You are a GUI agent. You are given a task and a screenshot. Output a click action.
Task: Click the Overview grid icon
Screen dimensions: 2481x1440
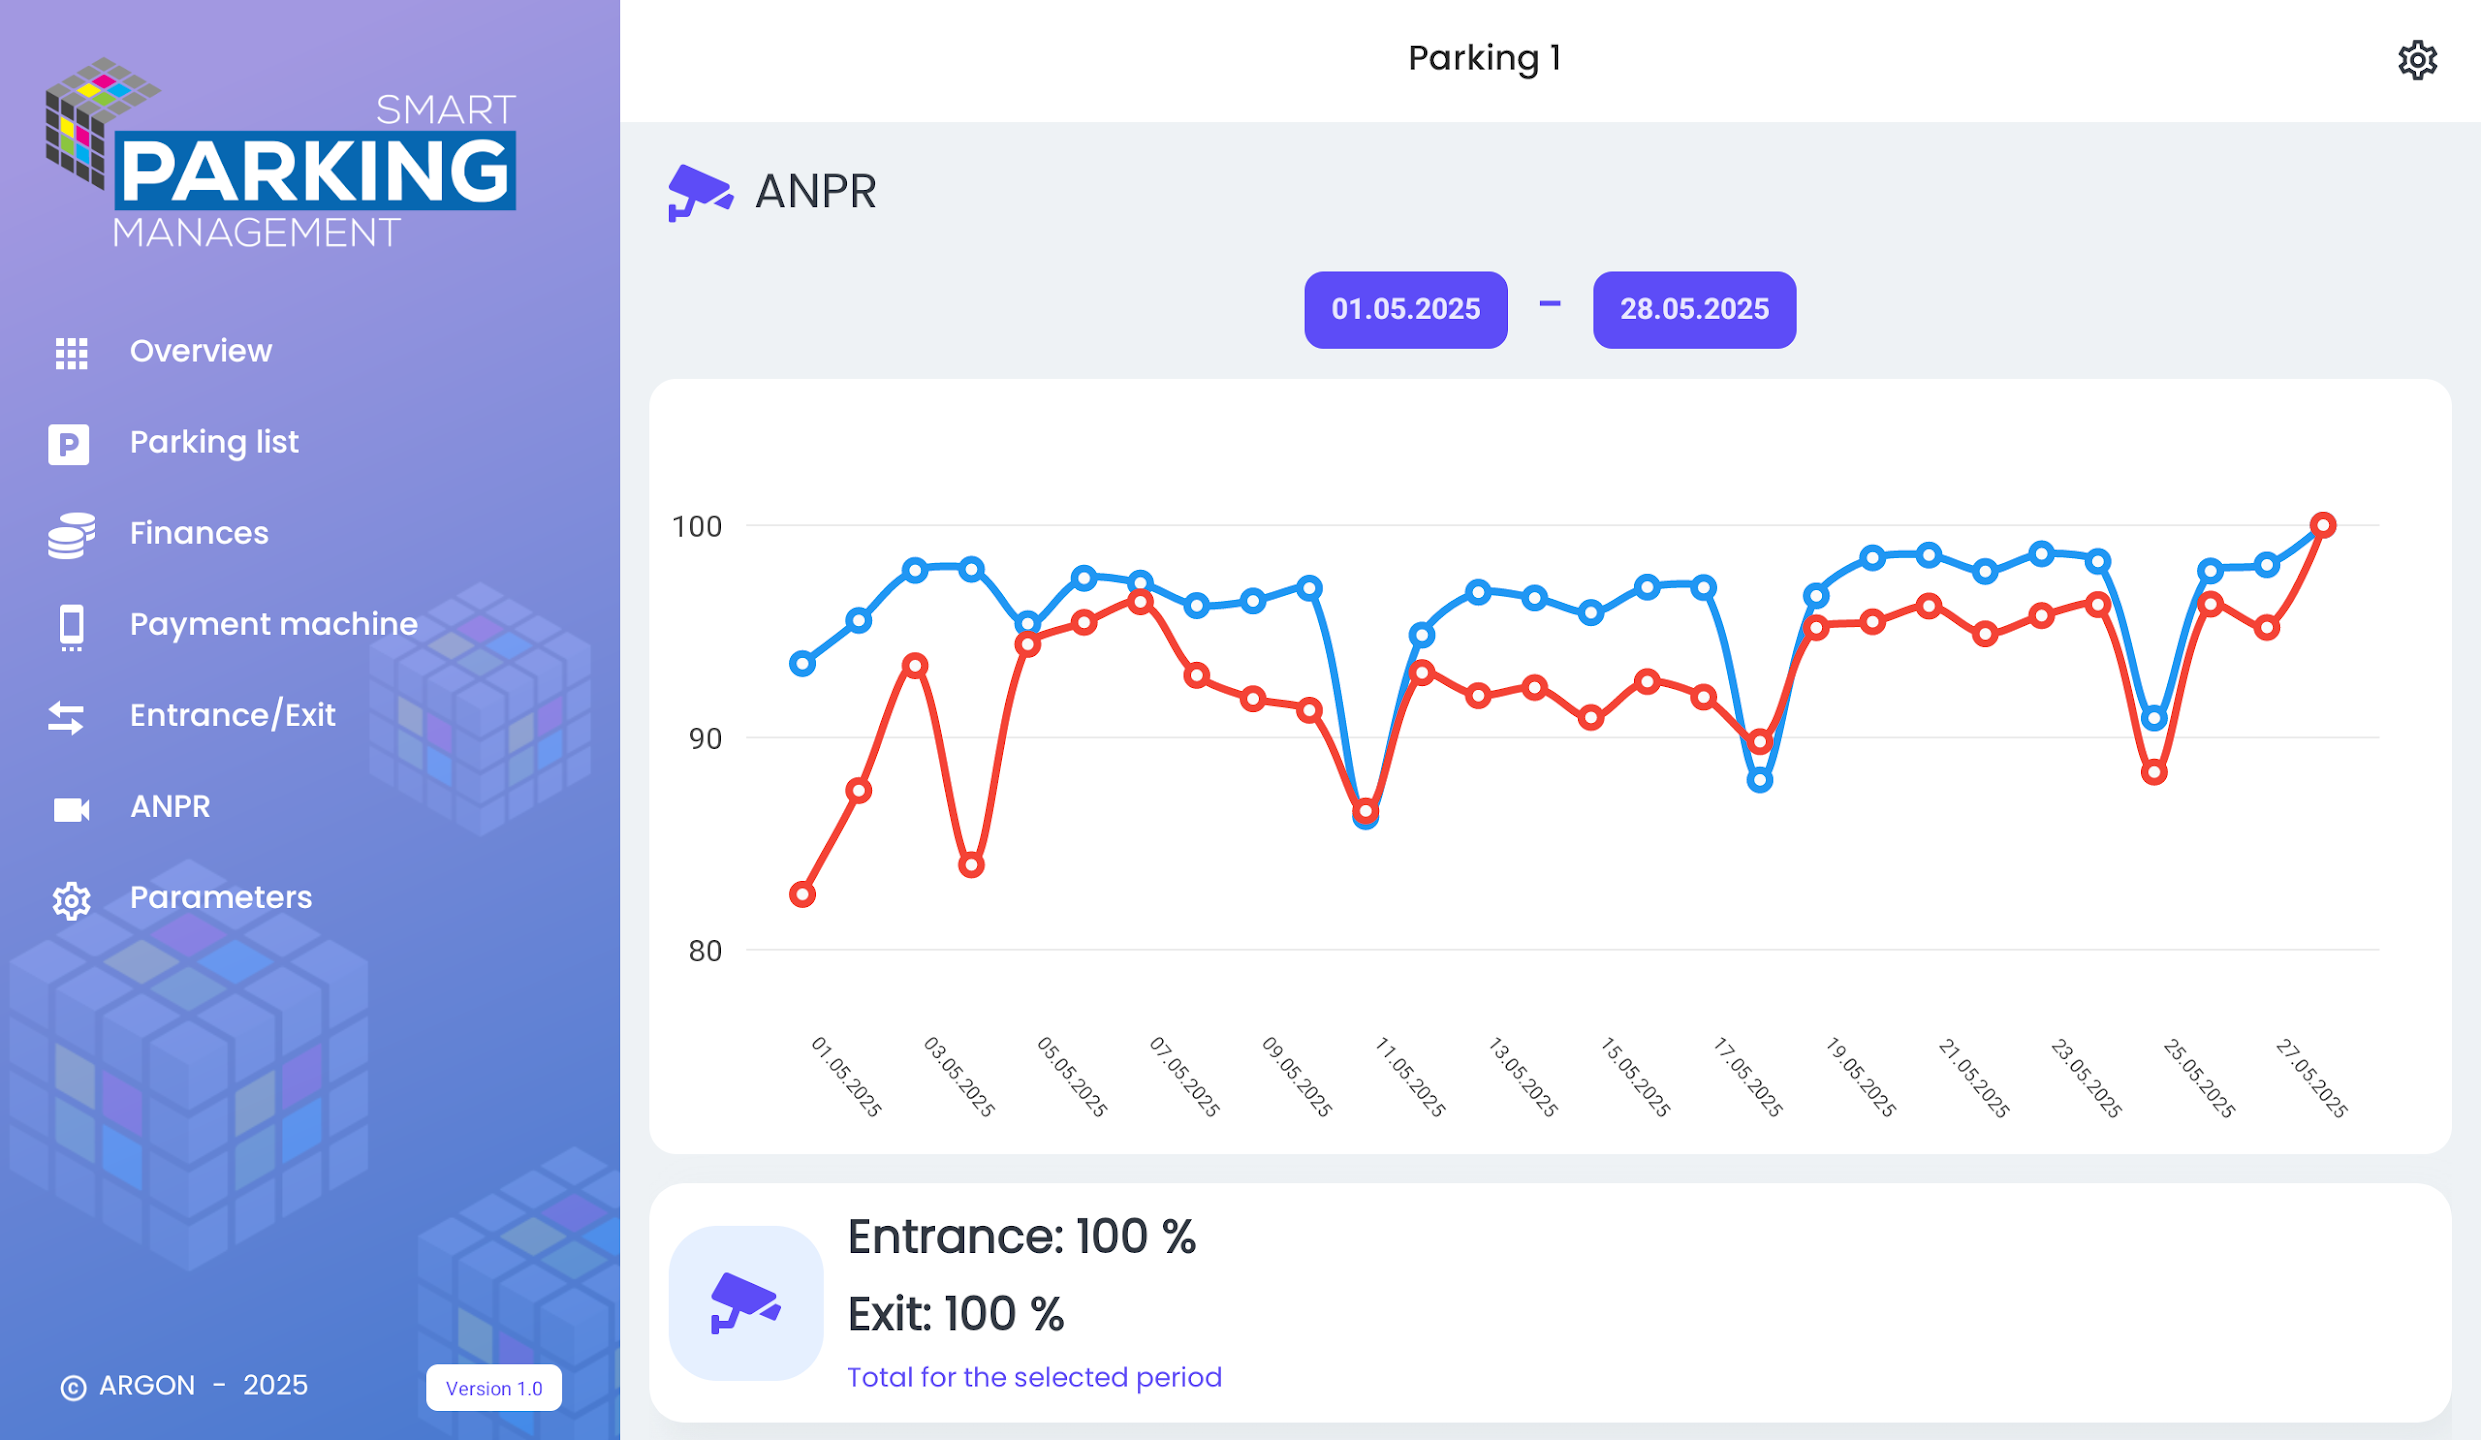click(x=71, y=352)
